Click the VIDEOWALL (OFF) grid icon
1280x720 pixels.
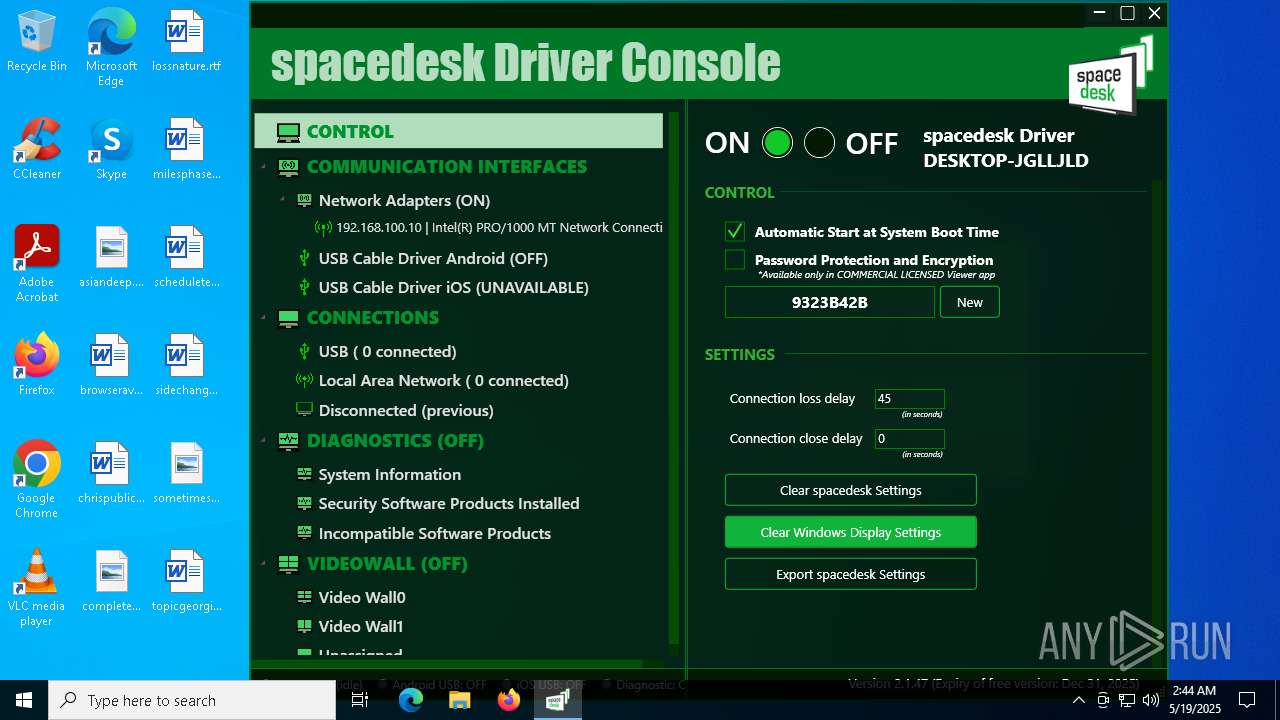[x=288, y=564]
